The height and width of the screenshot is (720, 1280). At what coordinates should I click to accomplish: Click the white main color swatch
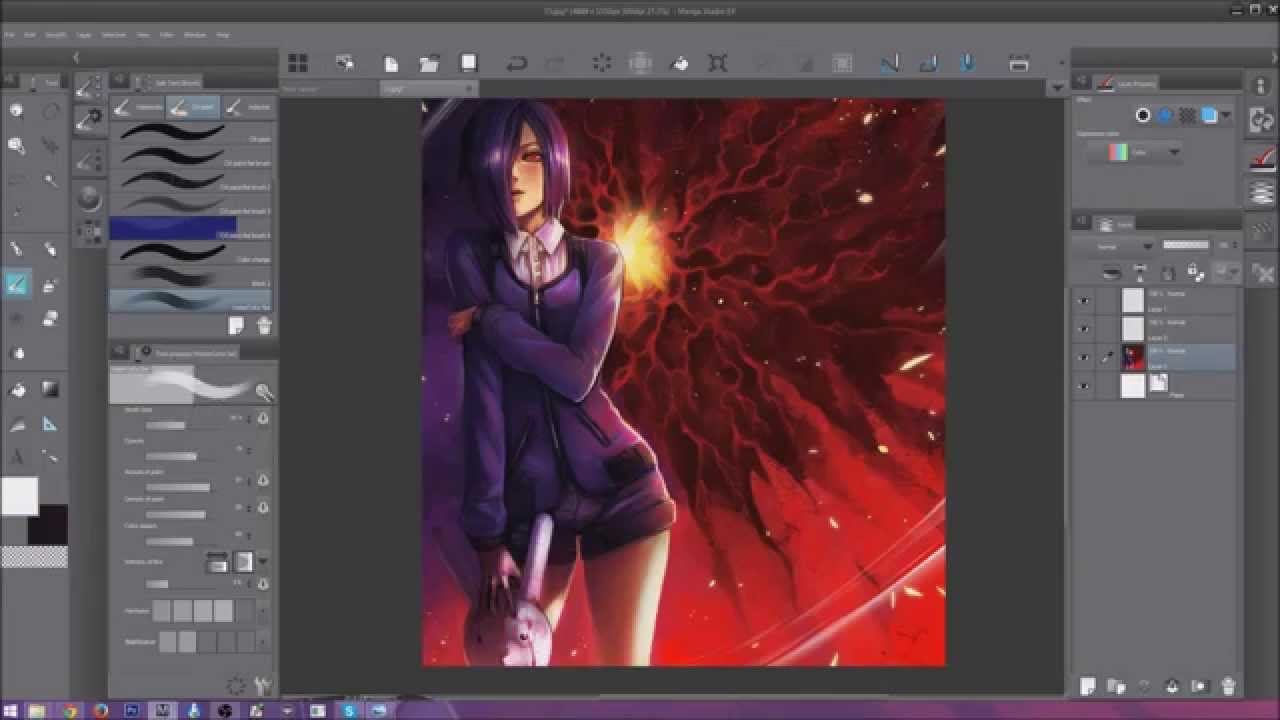coord(19,496)
